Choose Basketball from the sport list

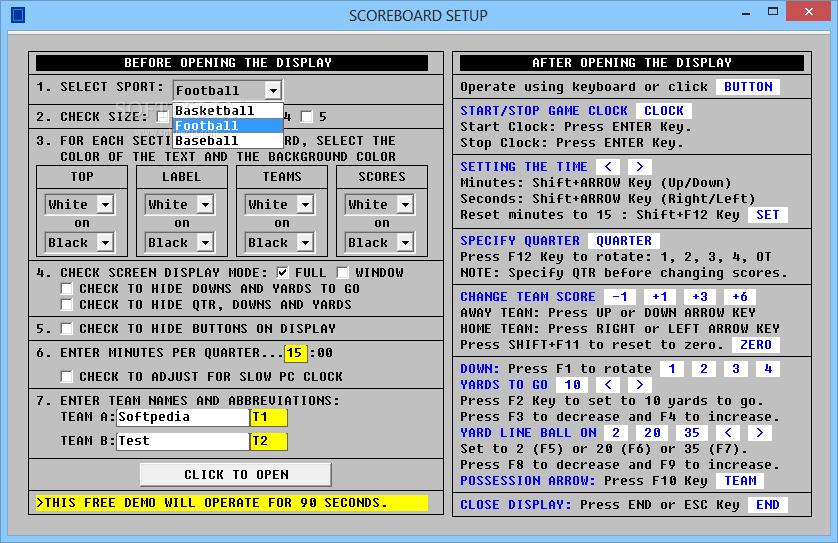(x=228, y=111)
